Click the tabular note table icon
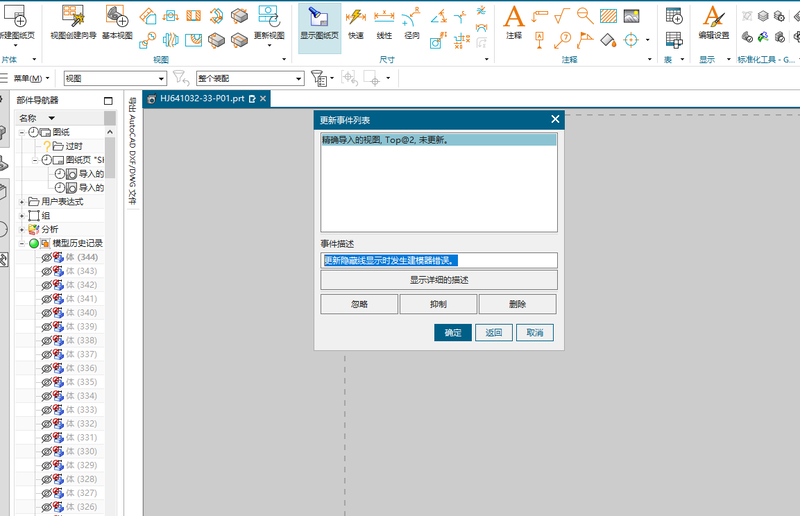800x516 pixels. [x=674, y=16]
